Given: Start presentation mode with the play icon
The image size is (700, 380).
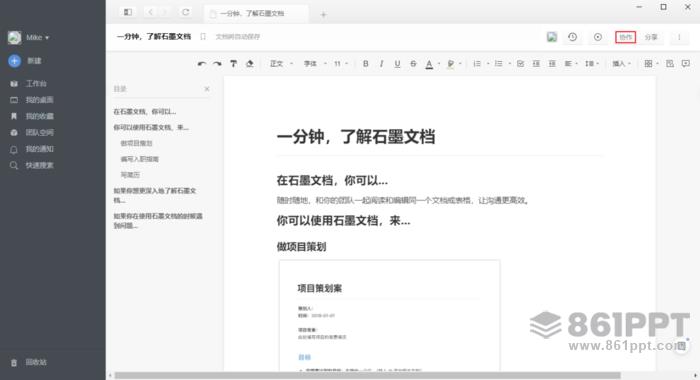Looking at the screenshot, I should pos(598,37).
